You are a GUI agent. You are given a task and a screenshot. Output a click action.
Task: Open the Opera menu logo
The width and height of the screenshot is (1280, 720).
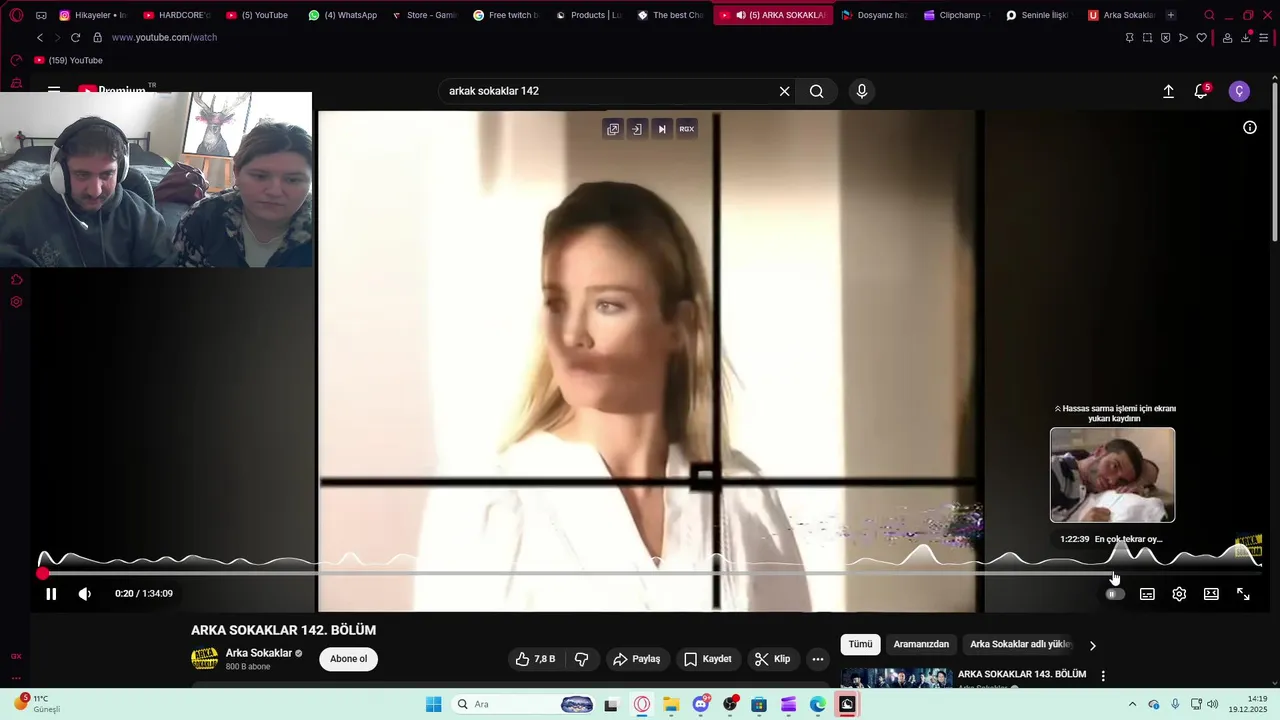[16, 15]
